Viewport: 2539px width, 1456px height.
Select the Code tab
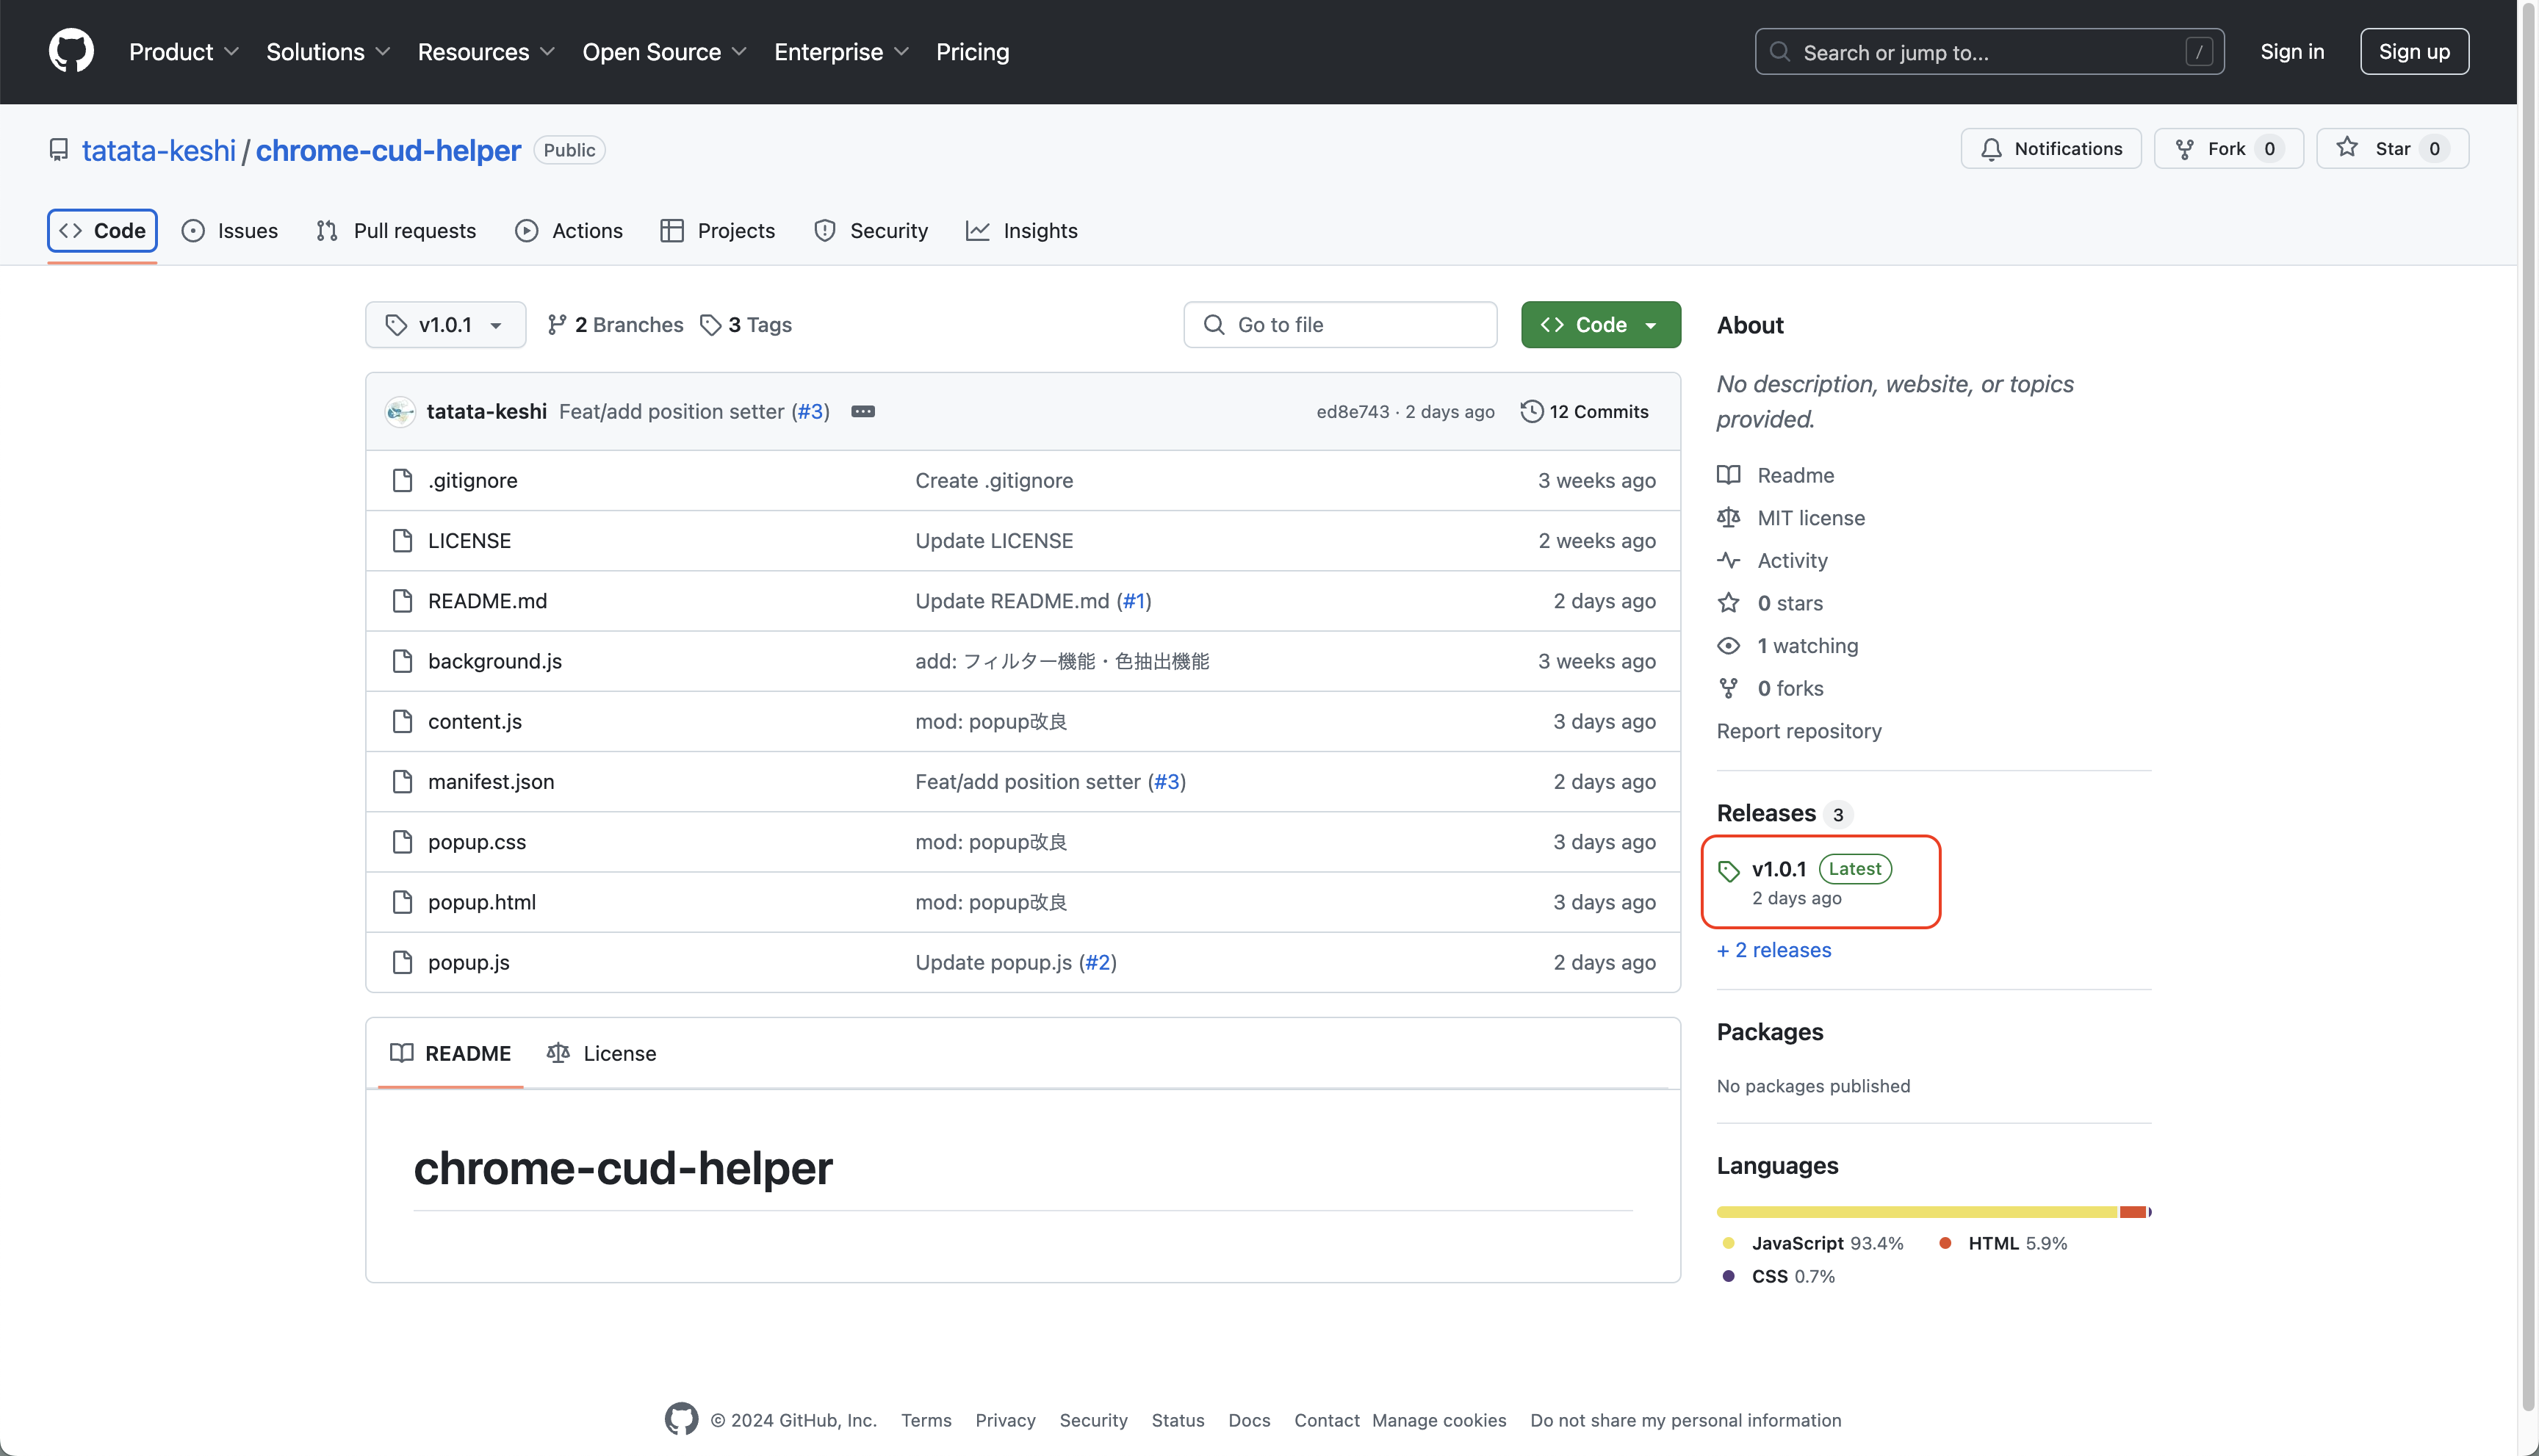click(x=102, y=231)
